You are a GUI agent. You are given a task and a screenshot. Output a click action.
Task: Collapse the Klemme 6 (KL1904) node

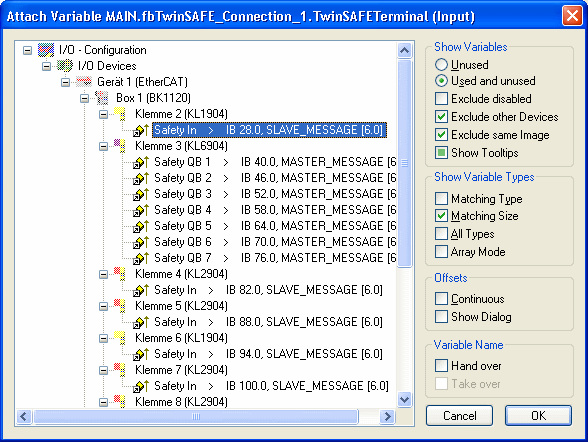click(x=103, y=338)
